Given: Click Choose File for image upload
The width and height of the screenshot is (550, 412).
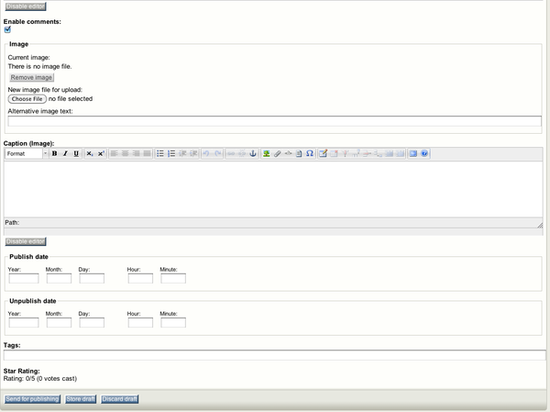Looking at the screenshot, I should click(x=27, y=99).
